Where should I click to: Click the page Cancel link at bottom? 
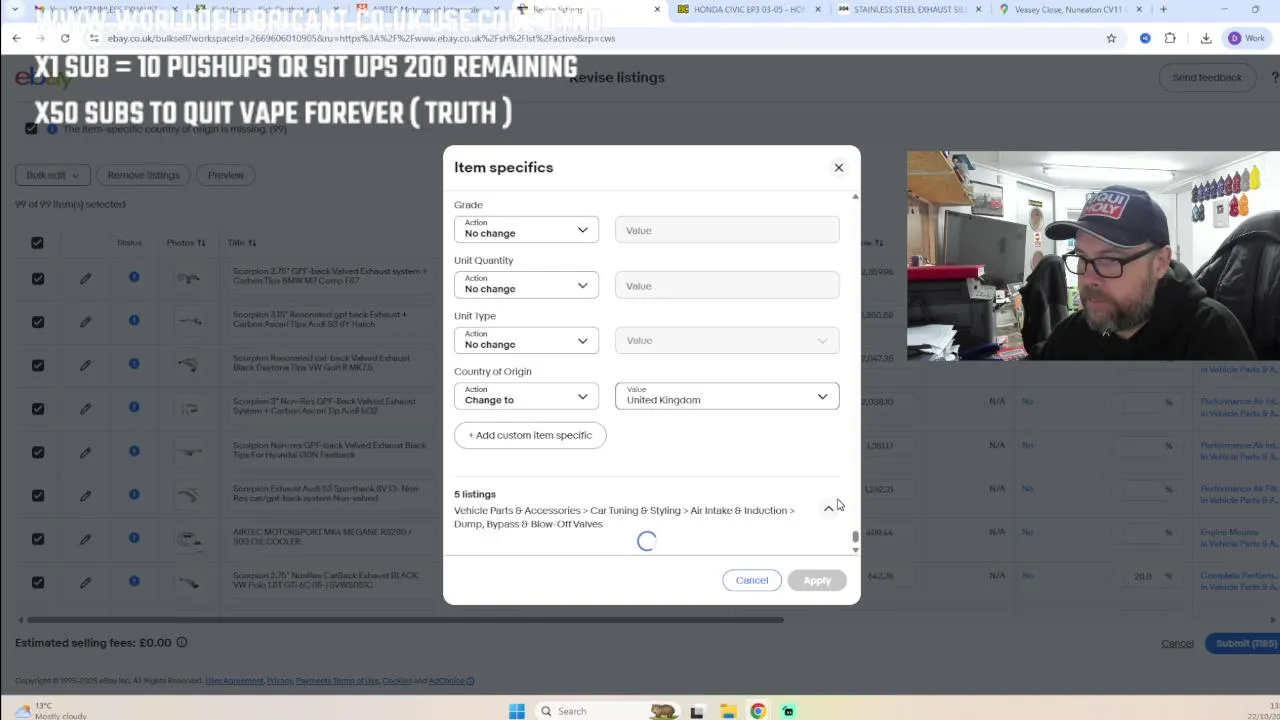pos(1177,643)
